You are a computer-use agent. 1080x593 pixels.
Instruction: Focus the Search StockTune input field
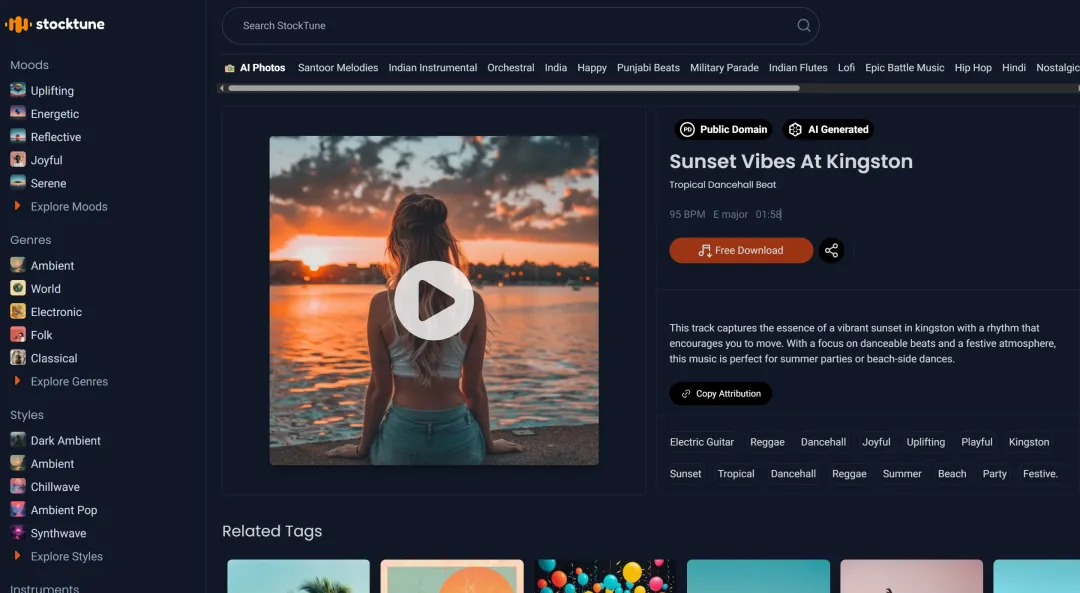click(x=521, y=25)
